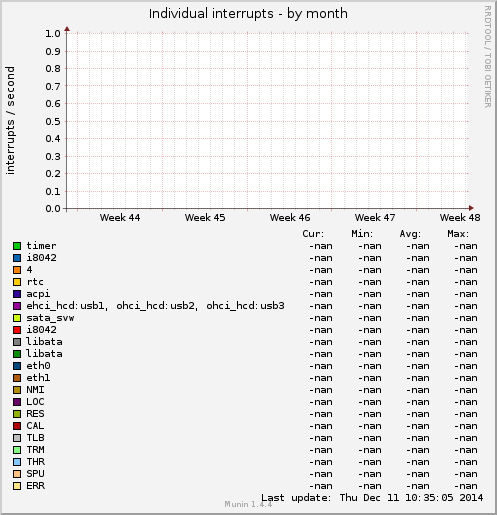Click the Max '-nan' value in the sata_svw row
The width and height of the screenshot is (497, 515).
click(x=466, y=318)
